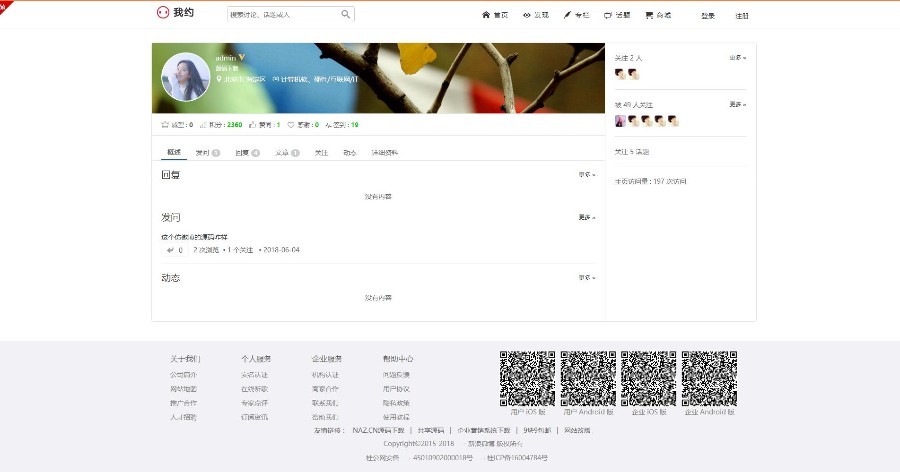Switch to the 详细资料 tab
This screenshot has width=900, height=472.
click(385, 153)
